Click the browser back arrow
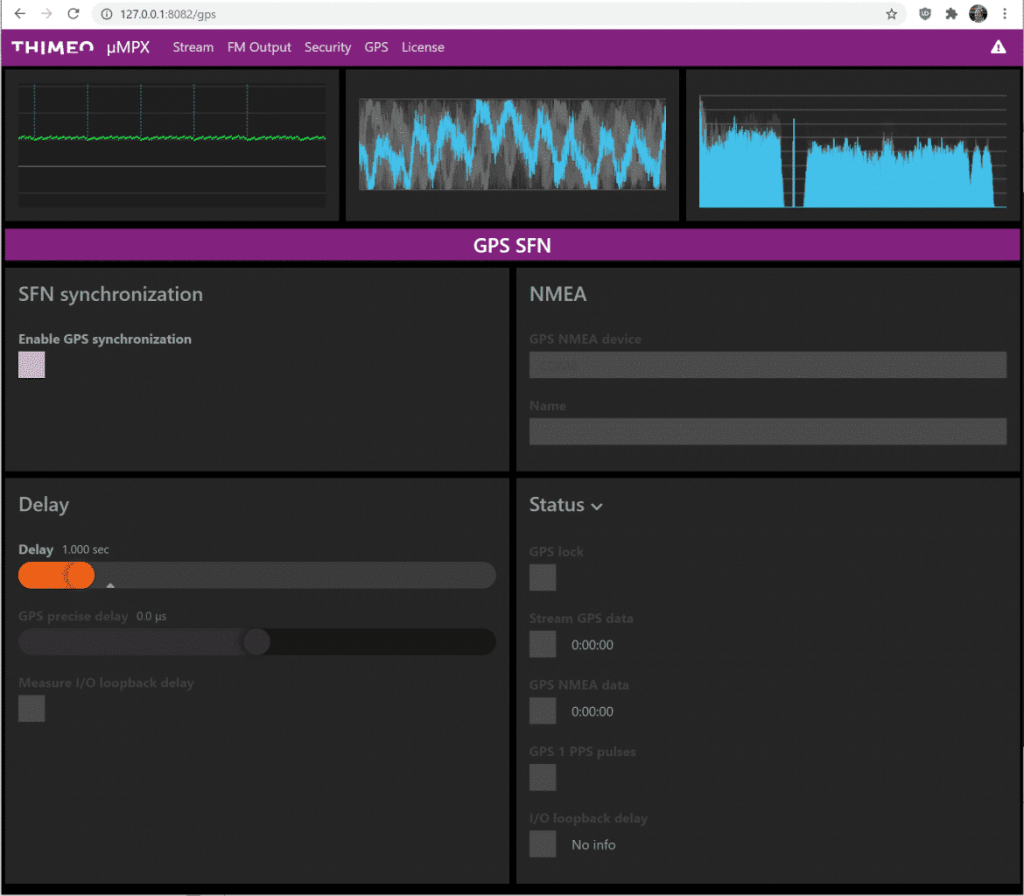Image resolution: width=1024 pixels, height=896 pixels. pos(18,14)
